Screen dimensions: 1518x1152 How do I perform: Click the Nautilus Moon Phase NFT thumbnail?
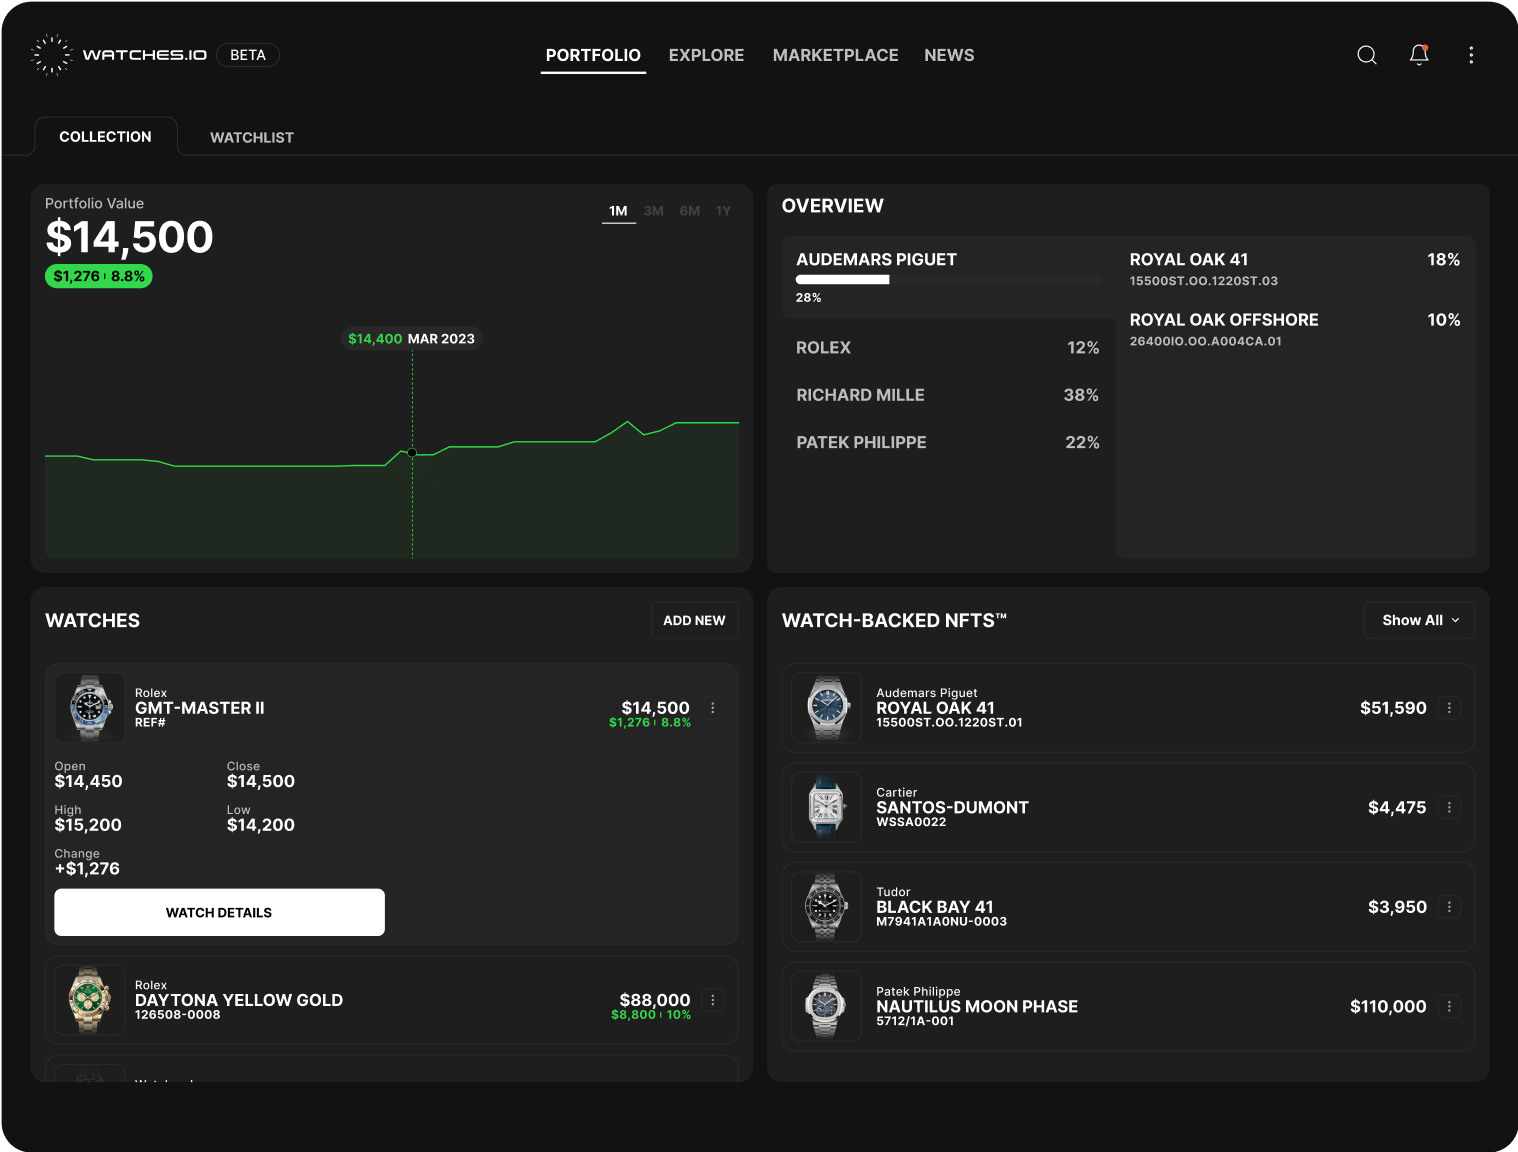coord(826,1006)
